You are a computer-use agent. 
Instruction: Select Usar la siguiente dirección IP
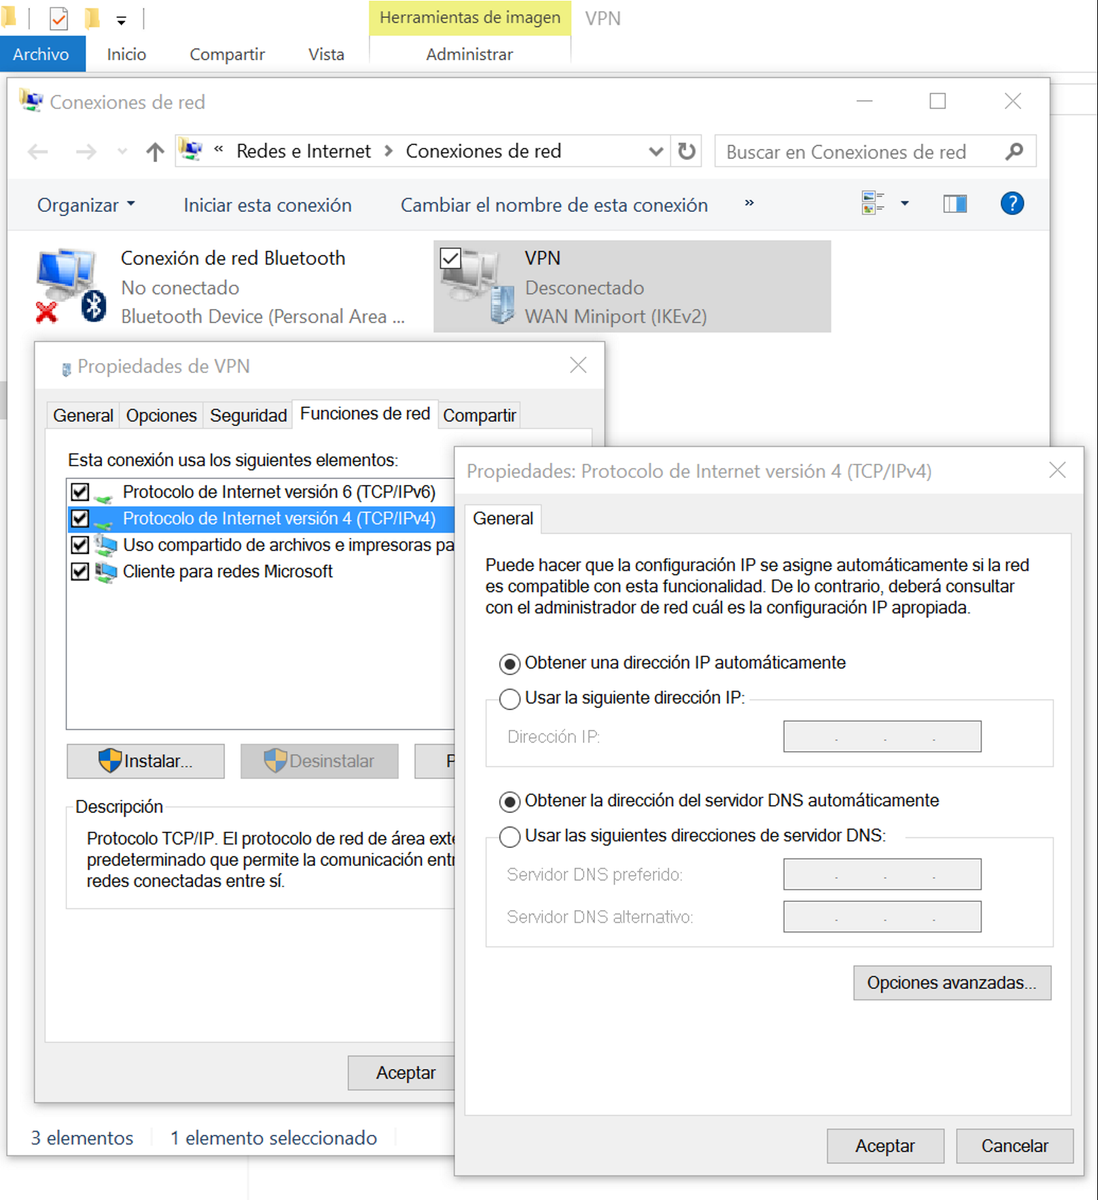click(x=509, y=699)
